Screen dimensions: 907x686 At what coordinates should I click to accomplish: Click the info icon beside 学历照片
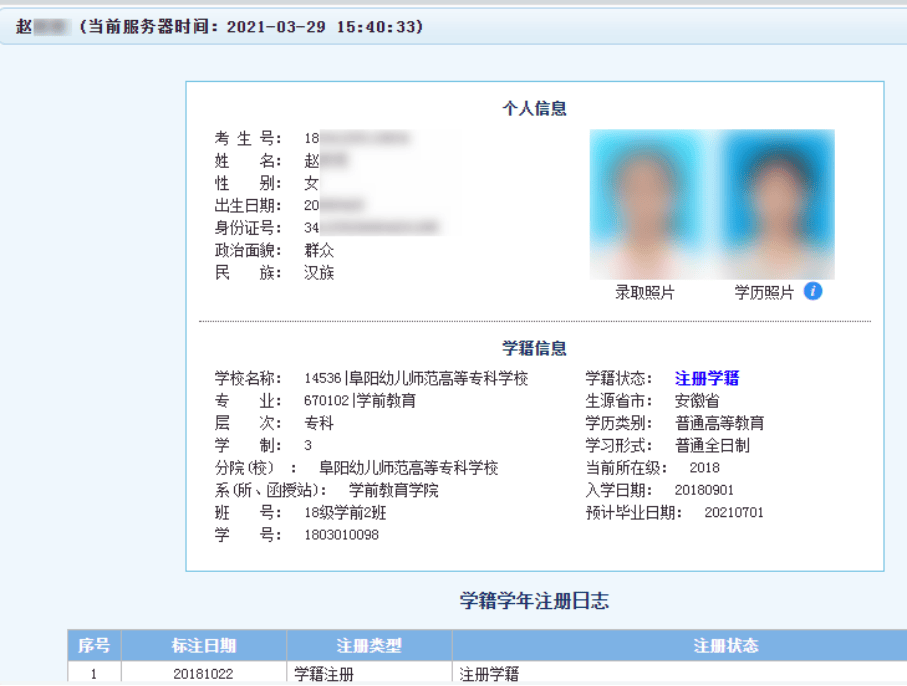pos(810,292)
